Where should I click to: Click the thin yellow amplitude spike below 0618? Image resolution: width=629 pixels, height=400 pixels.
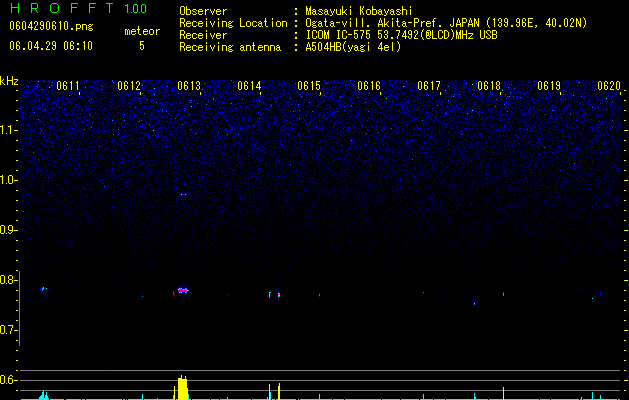pyautogui.click(x=503, y=393)
